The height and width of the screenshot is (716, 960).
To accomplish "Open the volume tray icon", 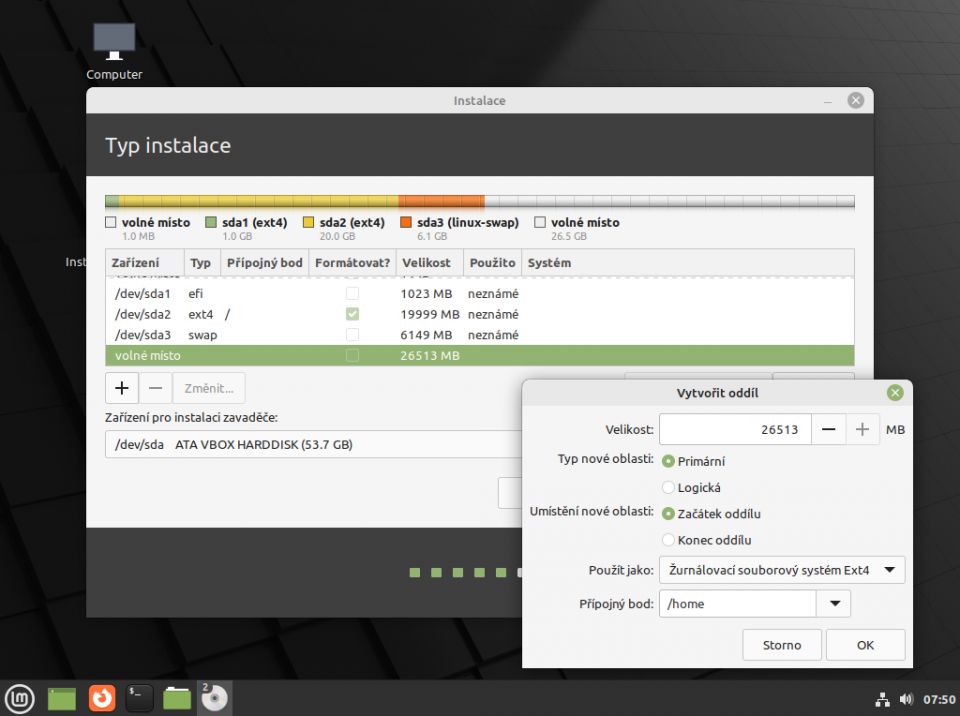I will pos(906,699).
